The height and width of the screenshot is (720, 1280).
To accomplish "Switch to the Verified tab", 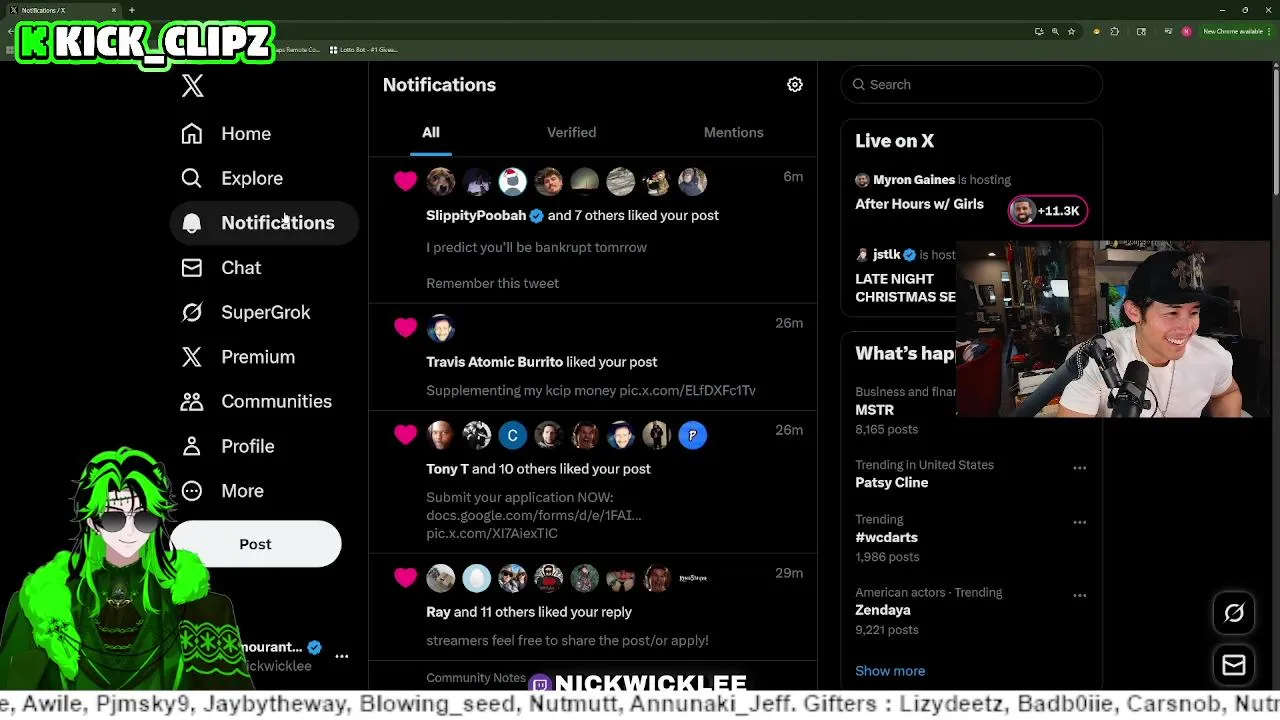I will pyautogui.click(x=571, y=133).
